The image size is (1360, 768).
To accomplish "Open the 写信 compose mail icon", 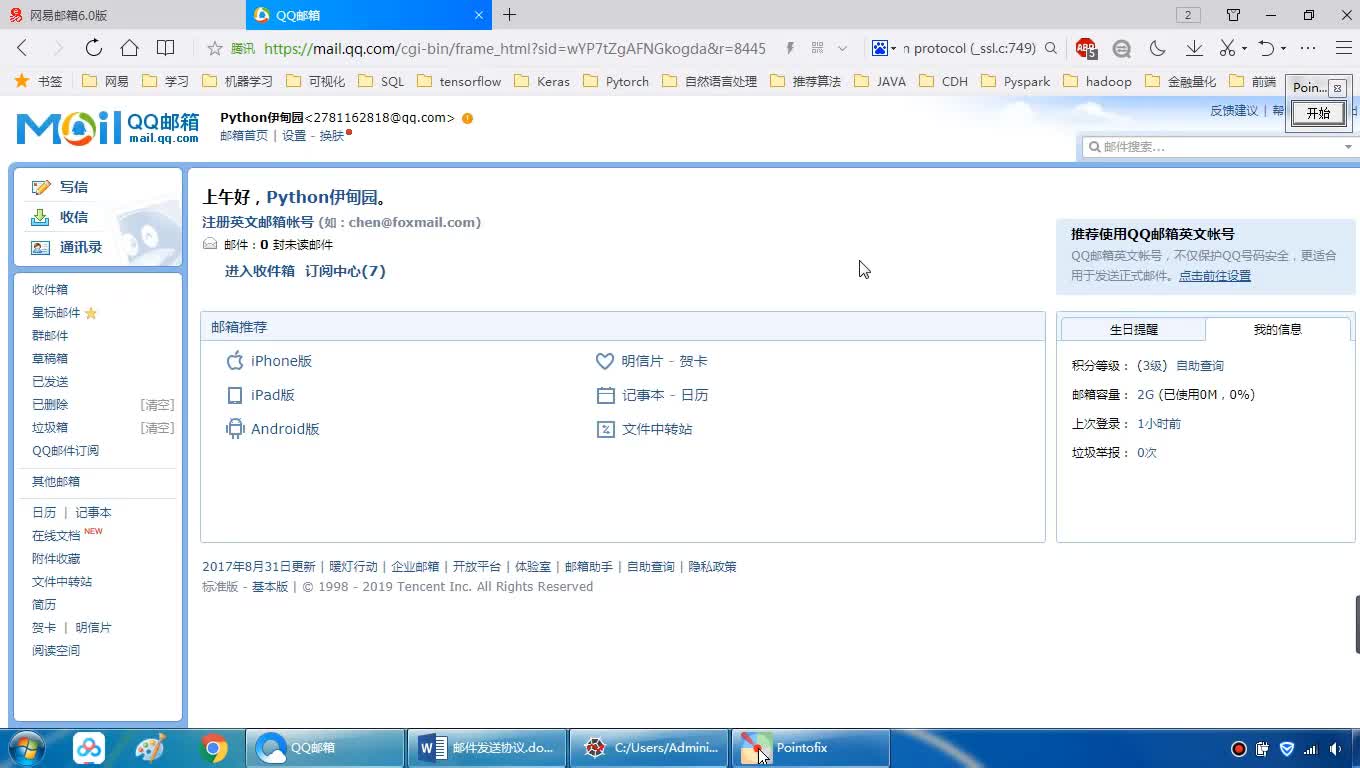I will coord(41,187).
